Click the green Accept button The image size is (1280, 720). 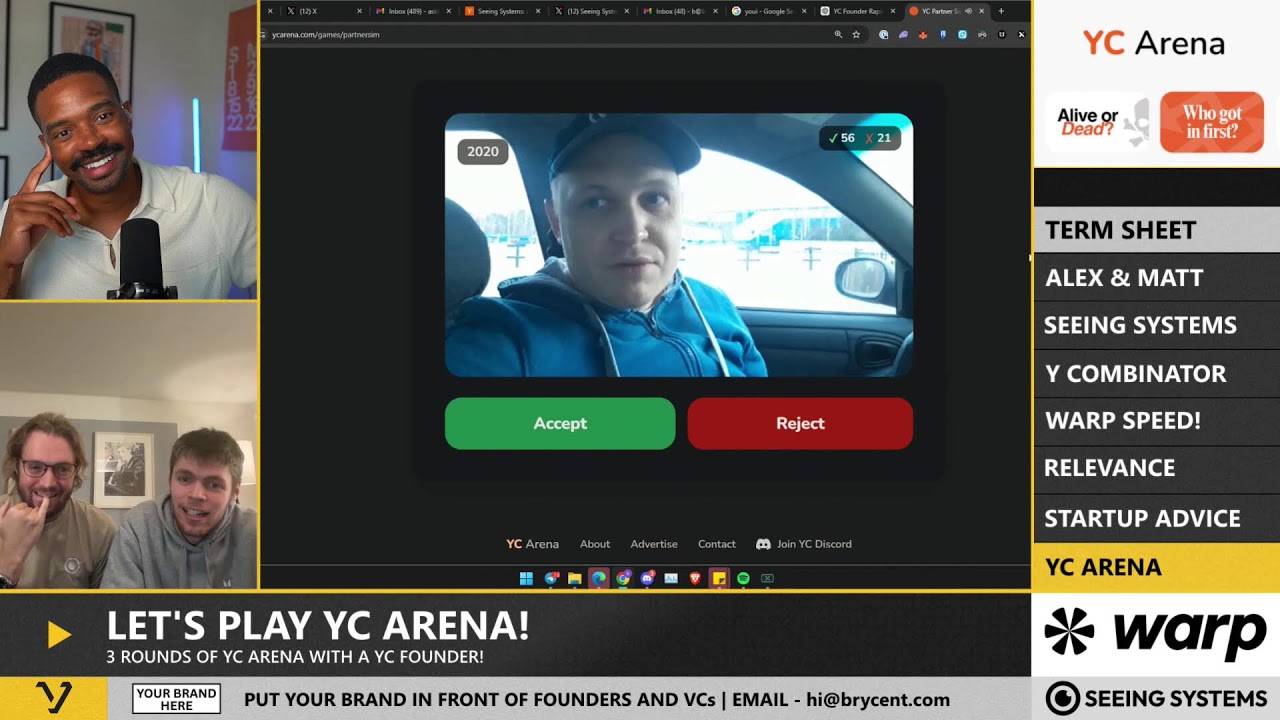point(560,423)
